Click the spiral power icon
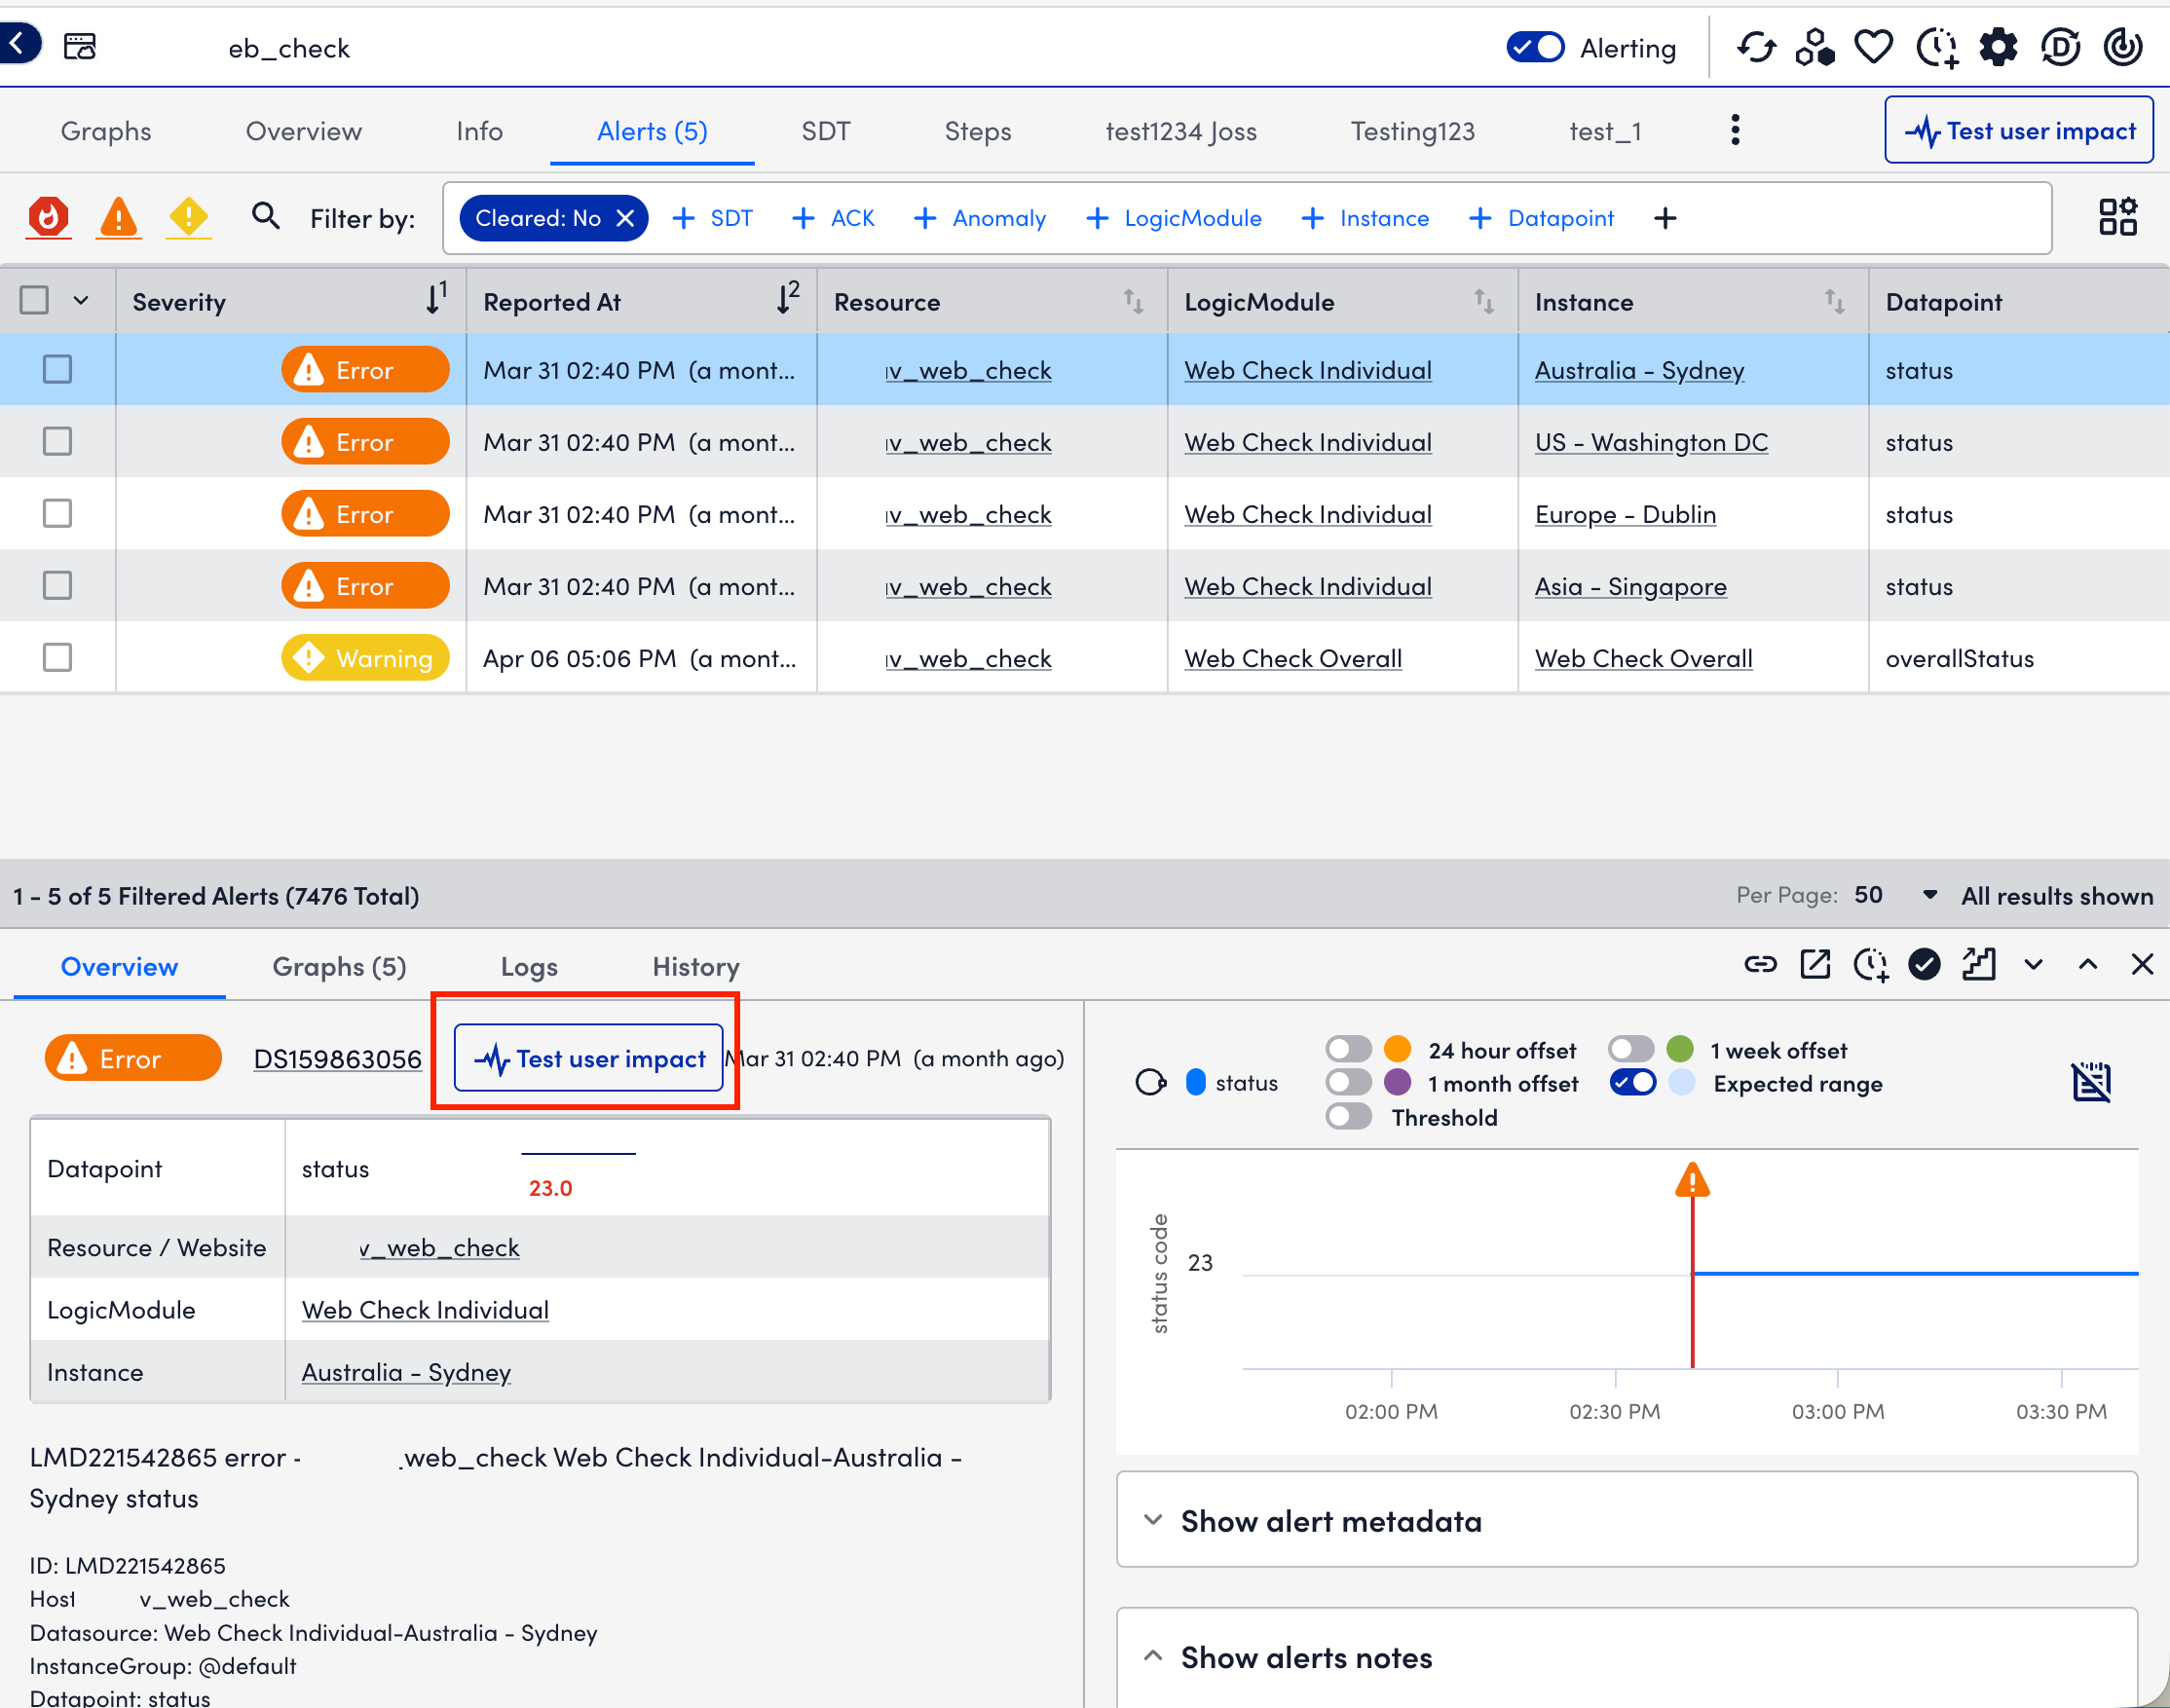This screenshot has width=2170, height=1708. (x=2122, y=47)
